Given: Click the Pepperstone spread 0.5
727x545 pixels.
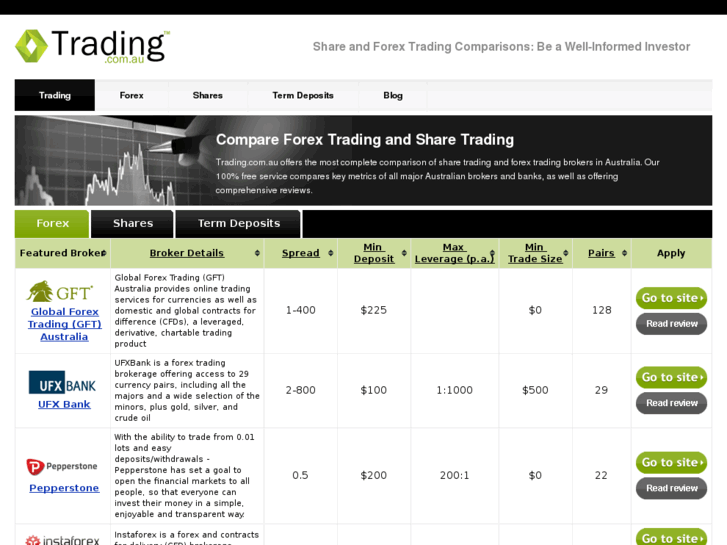Looking at the screenshot, I should 300,475.
